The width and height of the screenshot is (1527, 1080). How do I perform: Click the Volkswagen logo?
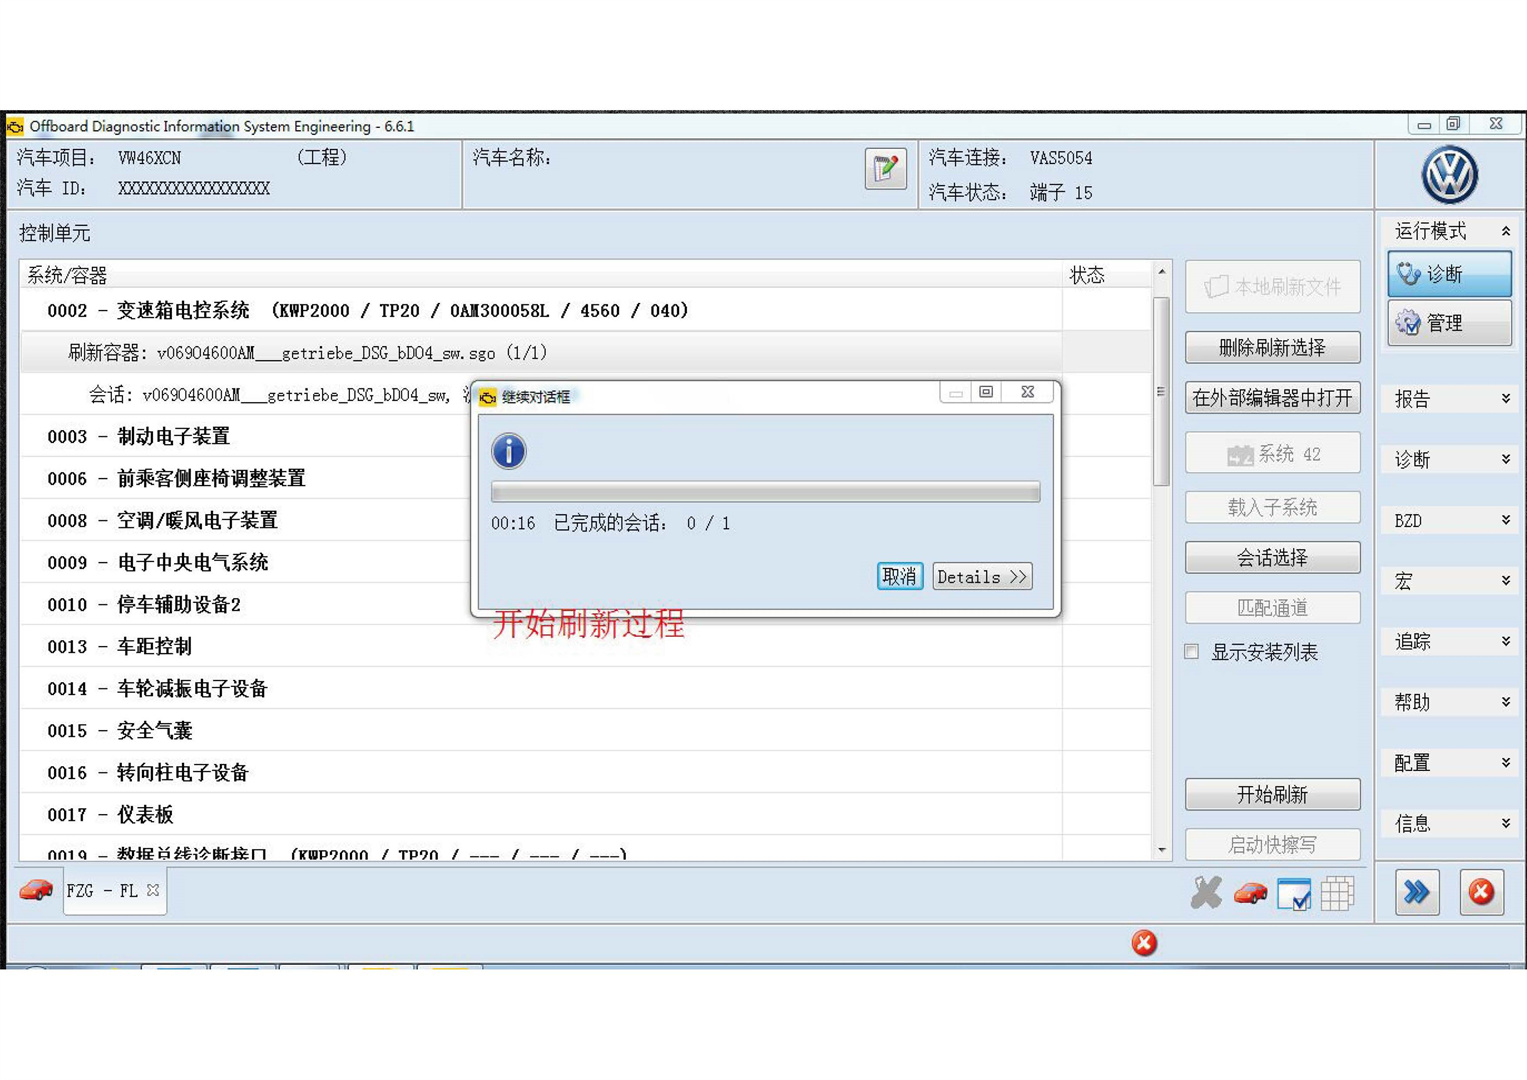point(1449,174)
